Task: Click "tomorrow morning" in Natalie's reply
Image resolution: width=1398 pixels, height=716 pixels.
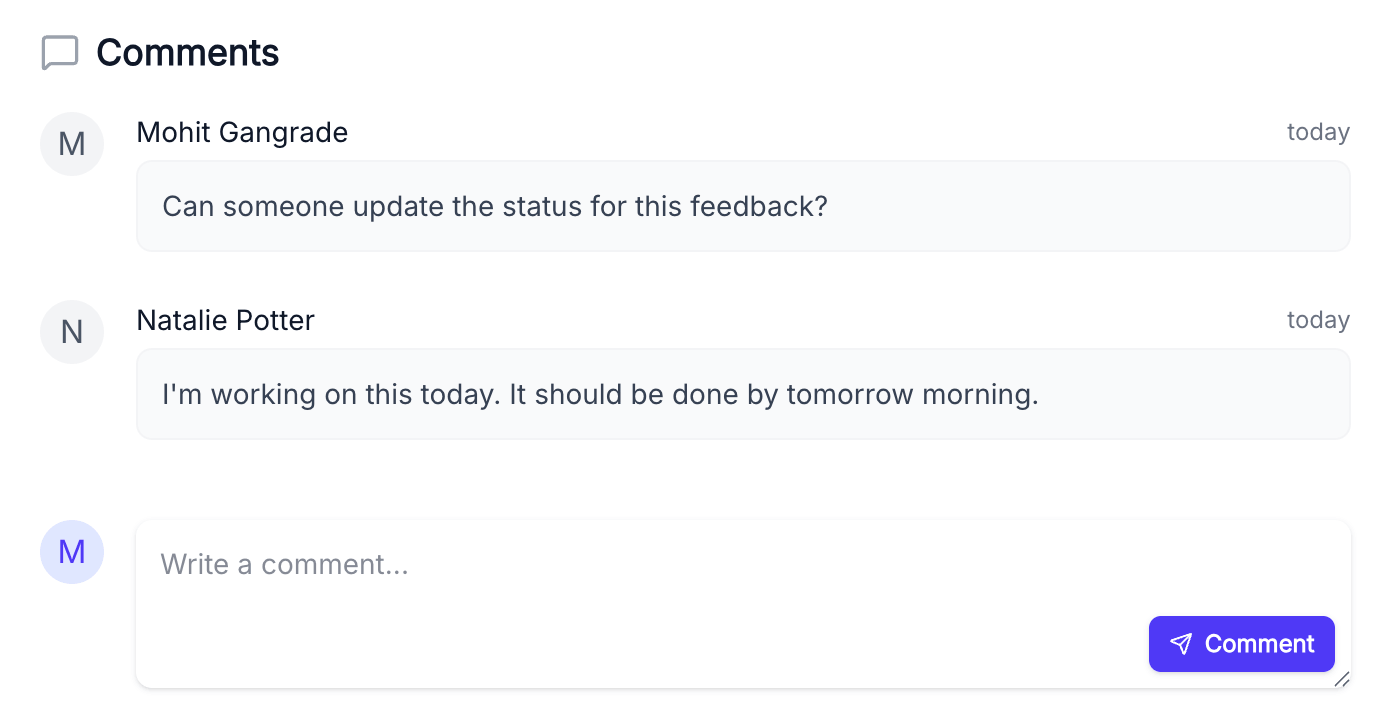Action: 911,395
